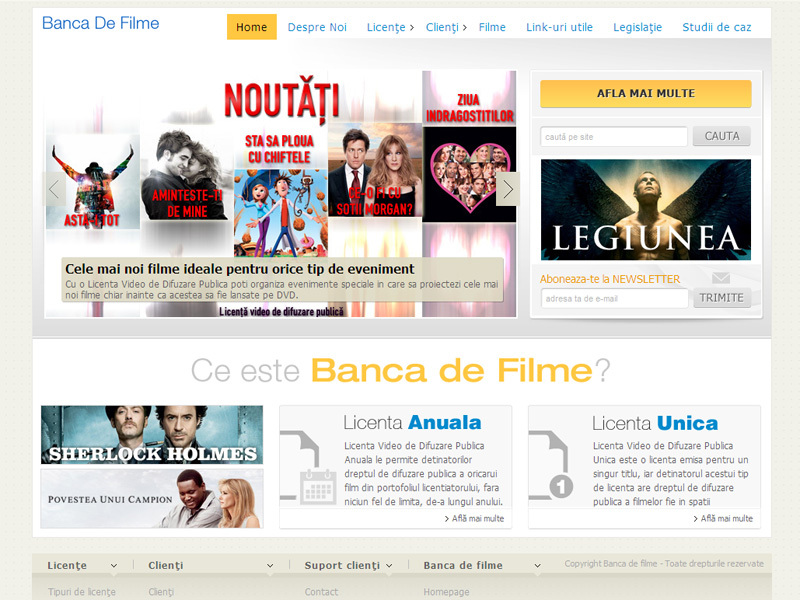This screenshot has width=800, height=600.
Task: Click the TRIMITE newsletter button
Action: tap(721, 298)
